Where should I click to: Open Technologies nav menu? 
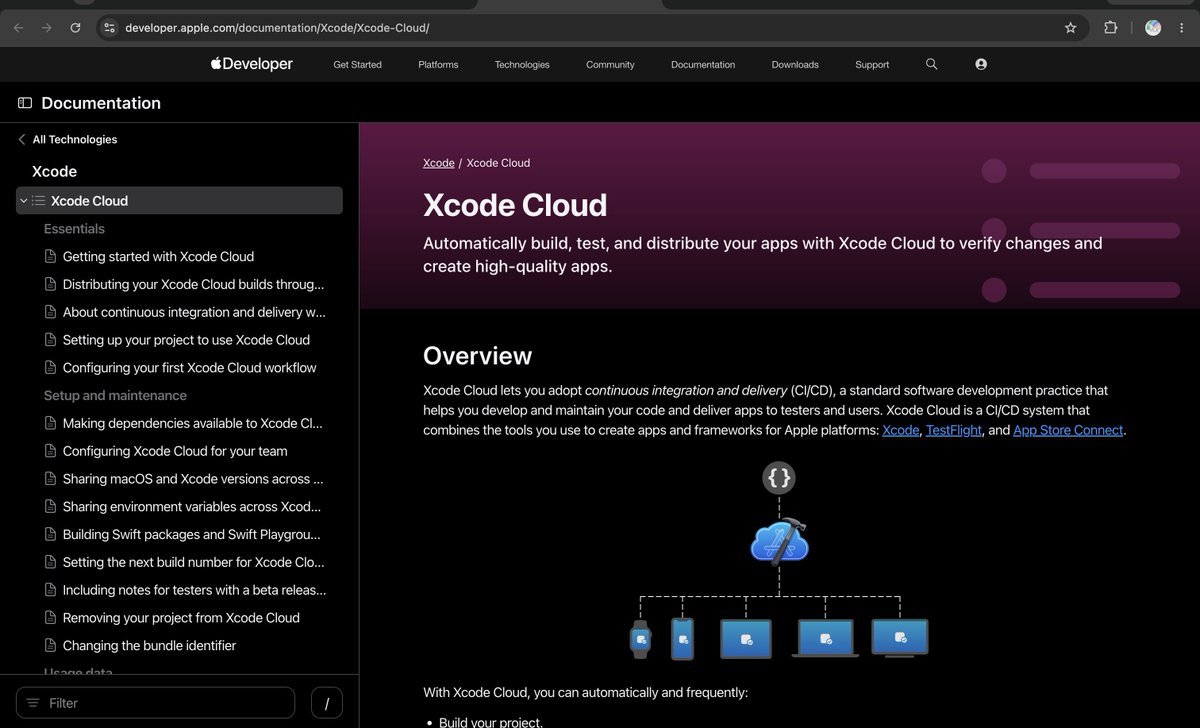coord(522,65)
